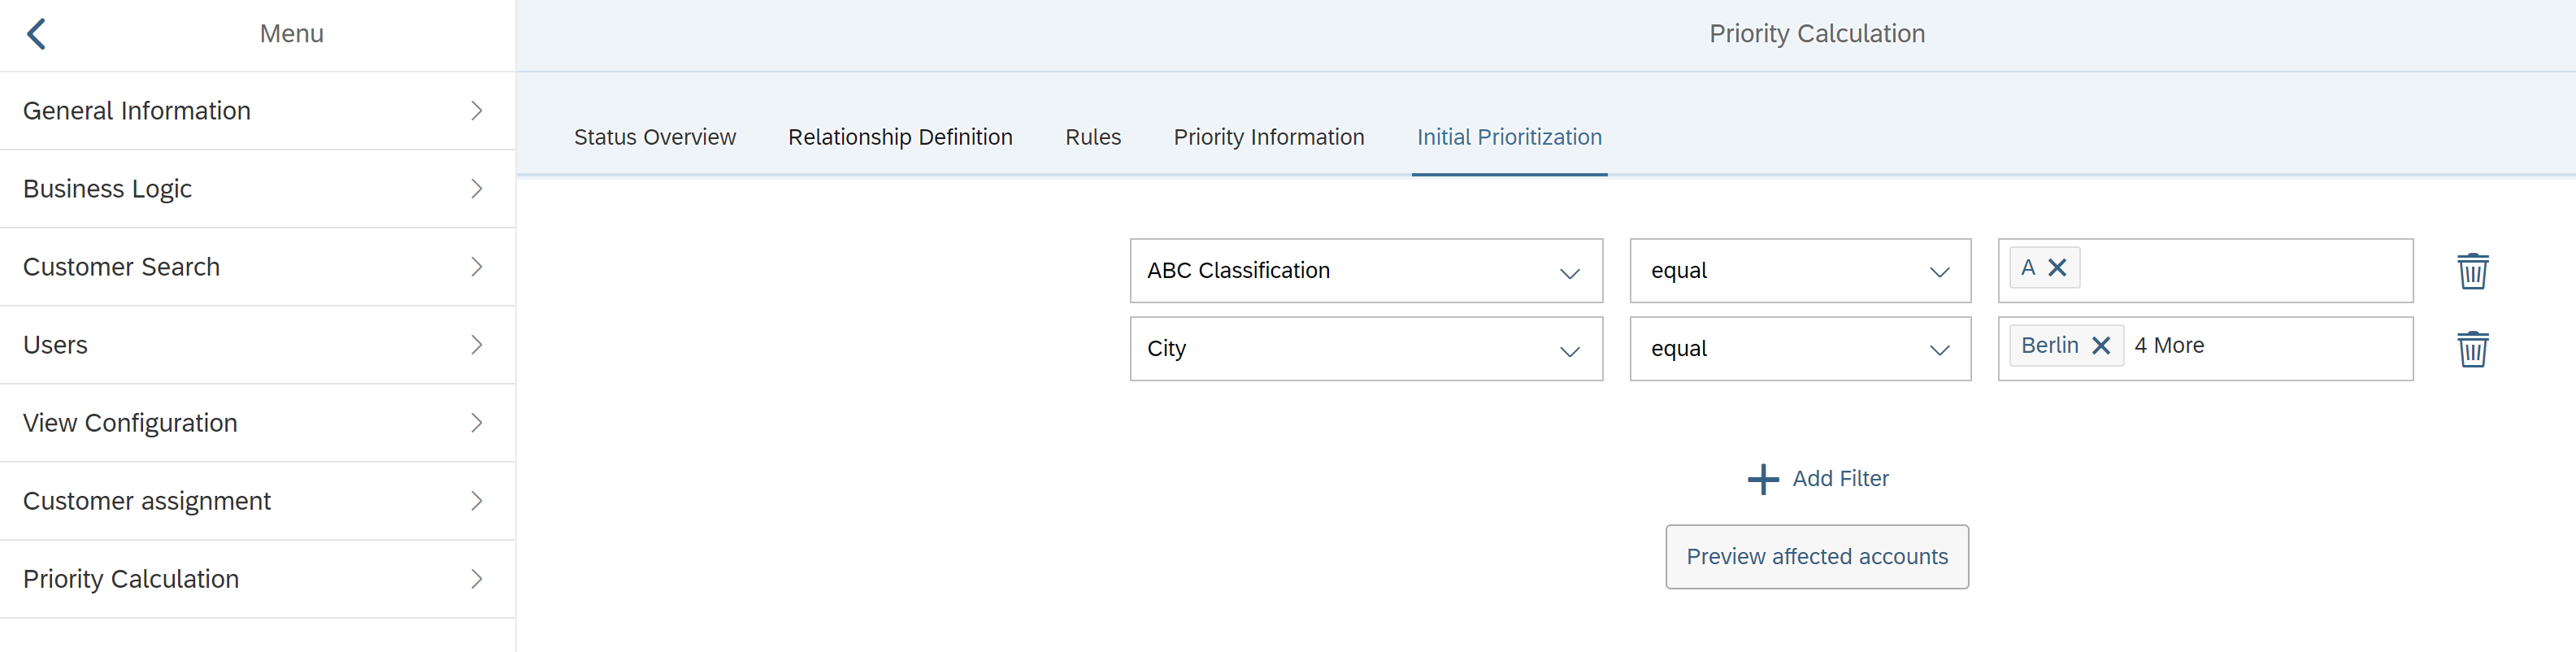2576x652 pixels.
Task: Switch to the Rules tab
Action: [x=1093, y=137]
